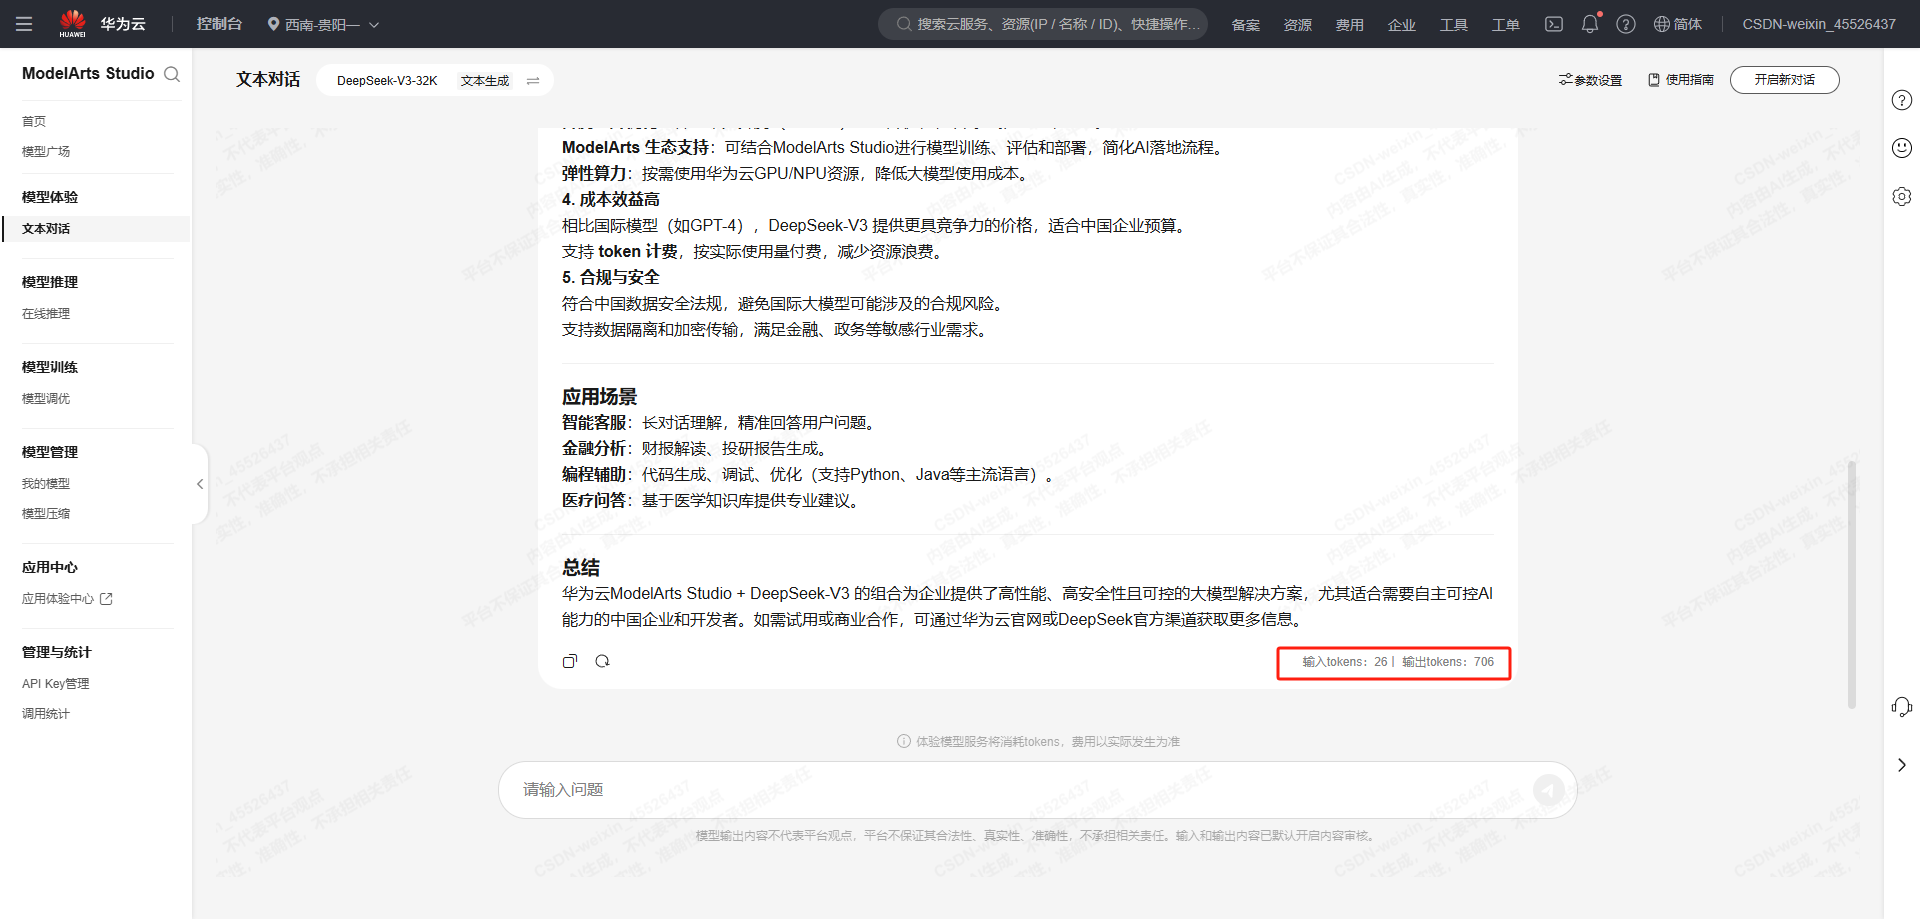
Task: Click the 输出tokens: 706 text
Action: [1448, 662]
